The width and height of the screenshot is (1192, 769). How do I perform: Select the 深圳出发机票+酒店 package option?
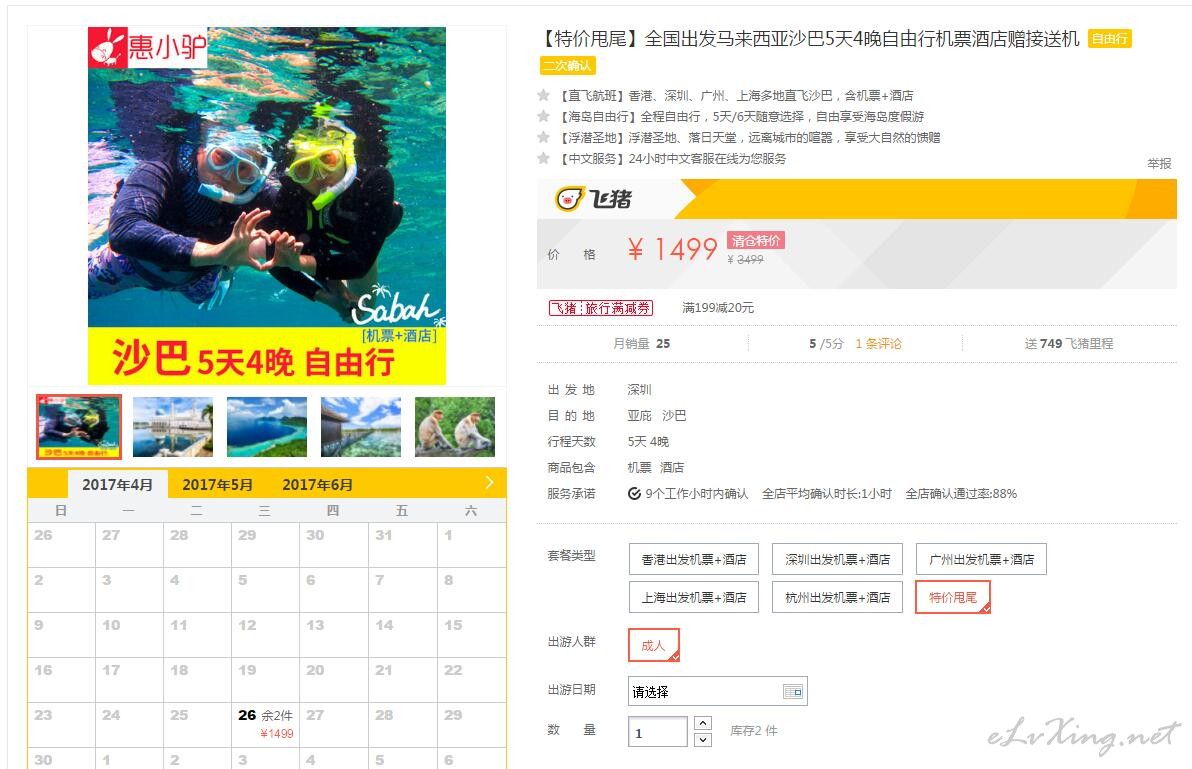point(837,559)
